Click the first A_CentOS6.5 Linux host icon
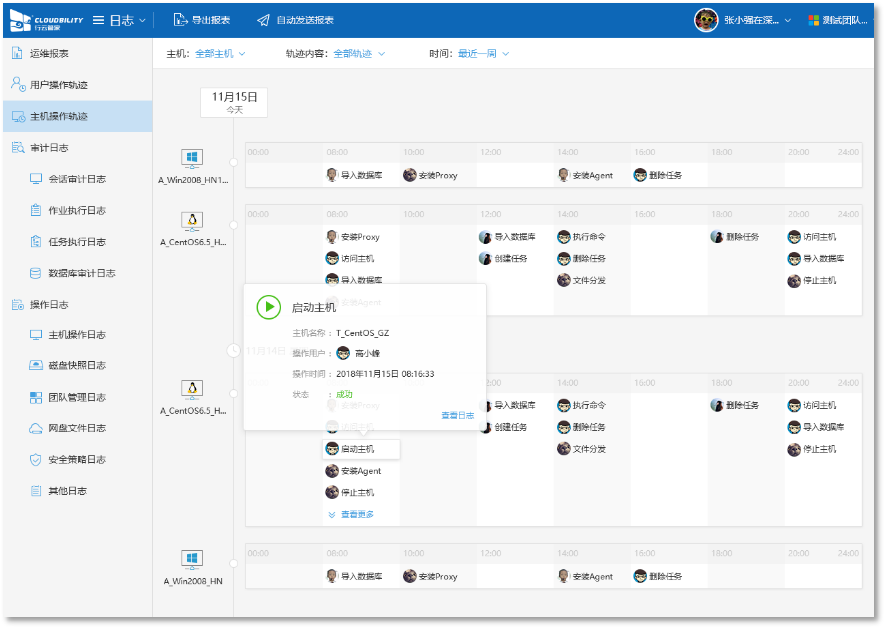This screenshot has height=629, width=886. pos(192,220)
